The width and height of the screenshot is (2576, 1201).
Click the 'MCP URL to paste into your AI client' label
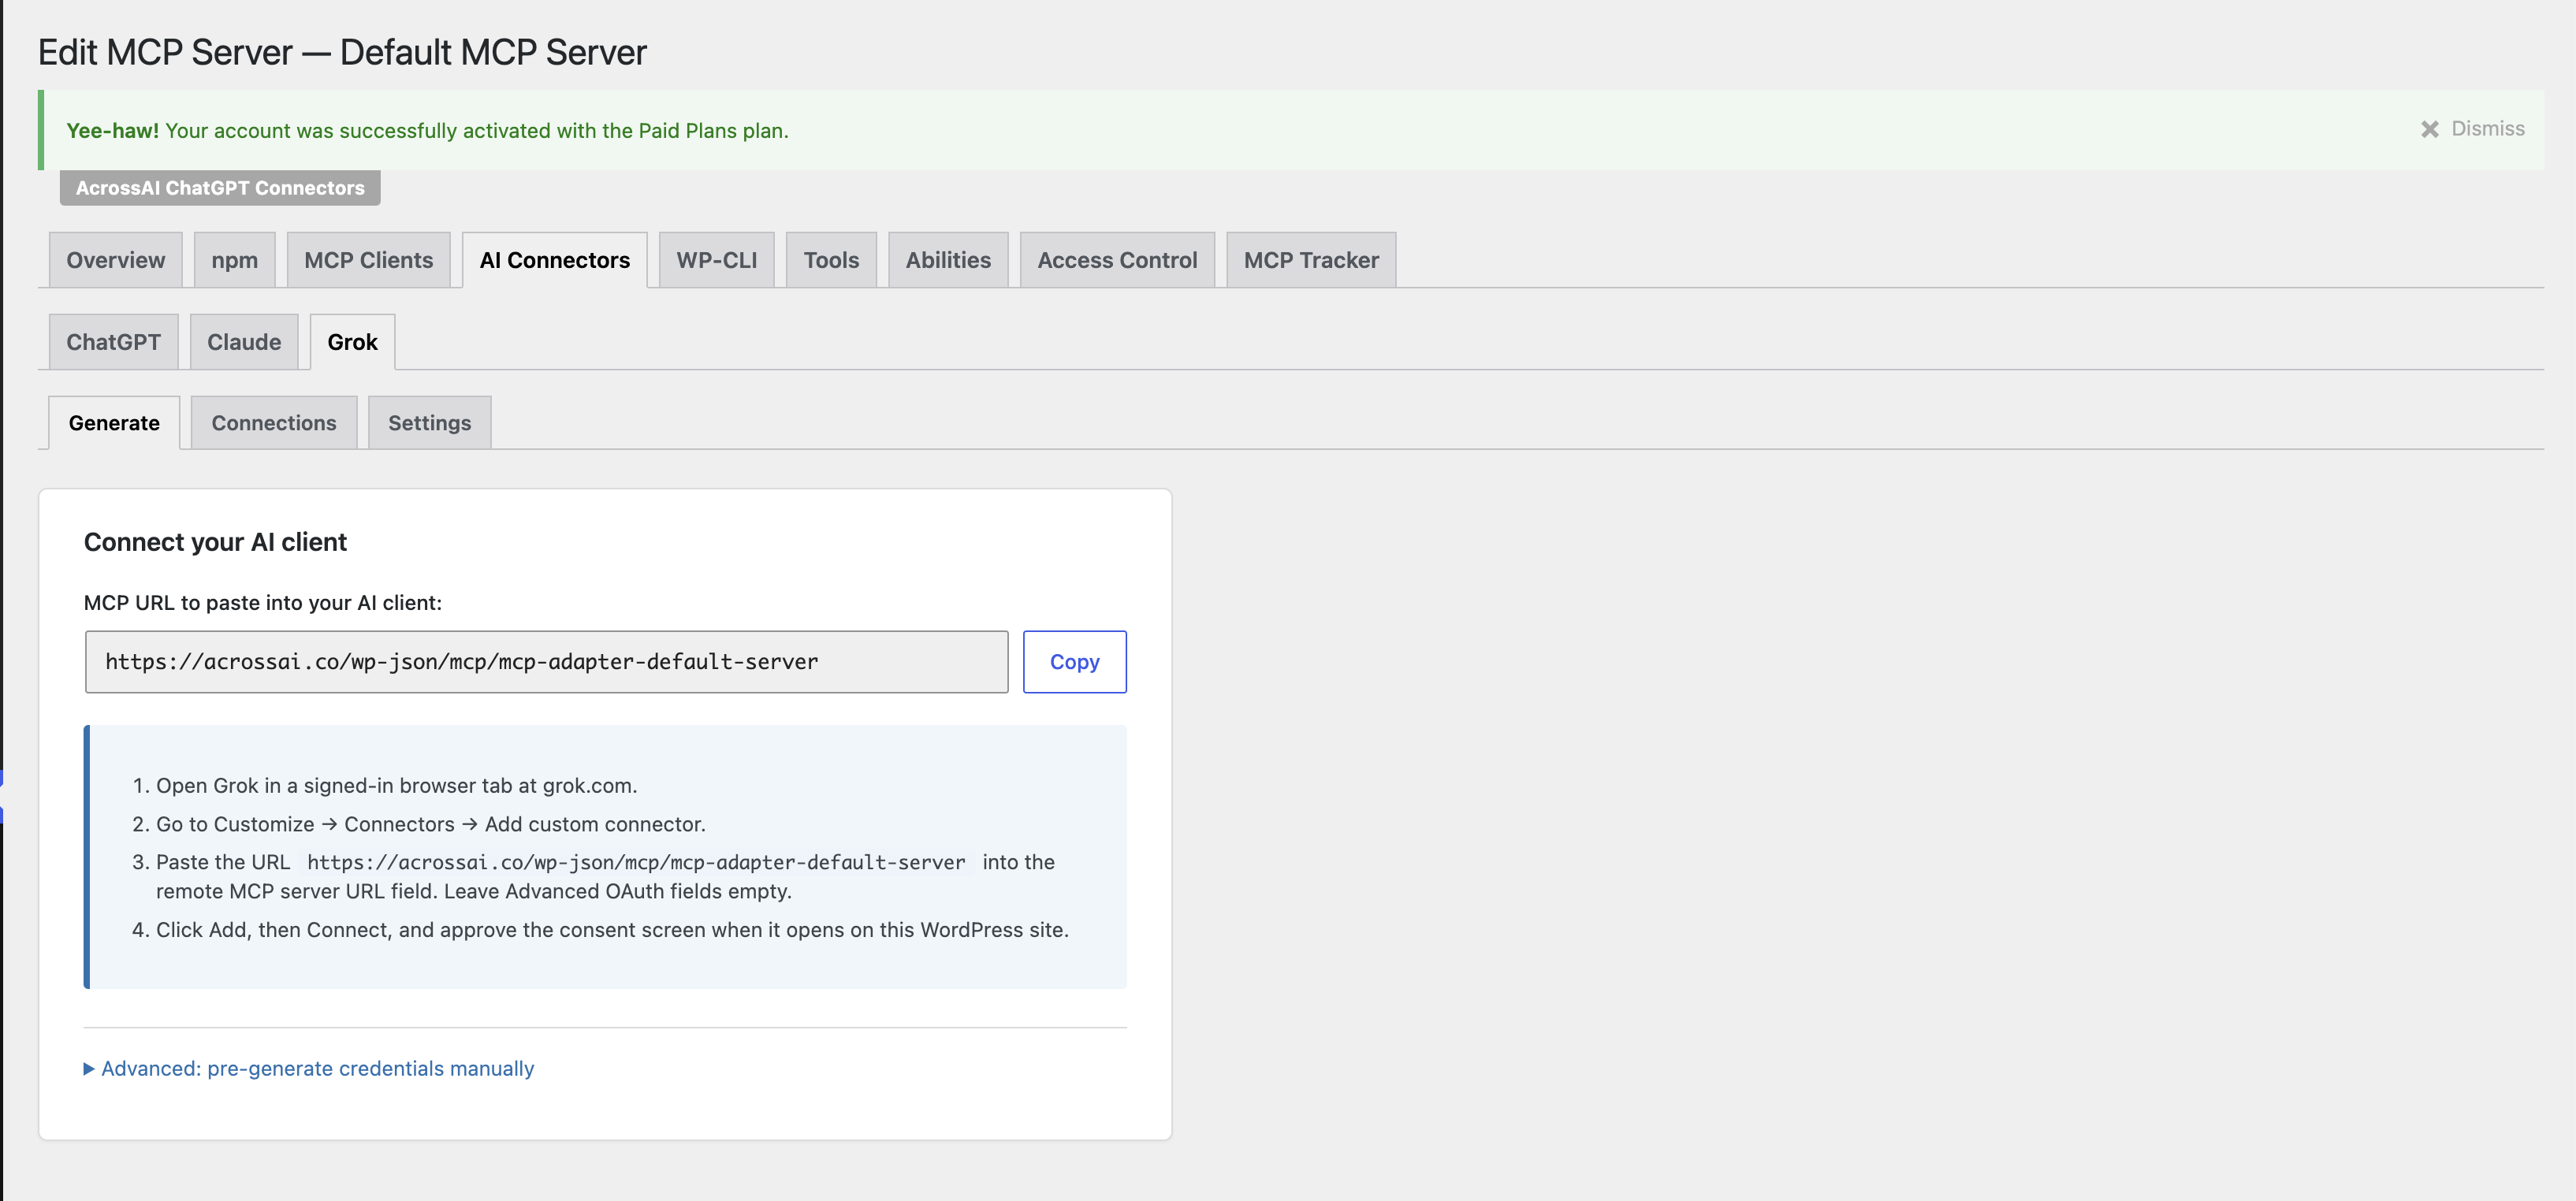point(263,603)
